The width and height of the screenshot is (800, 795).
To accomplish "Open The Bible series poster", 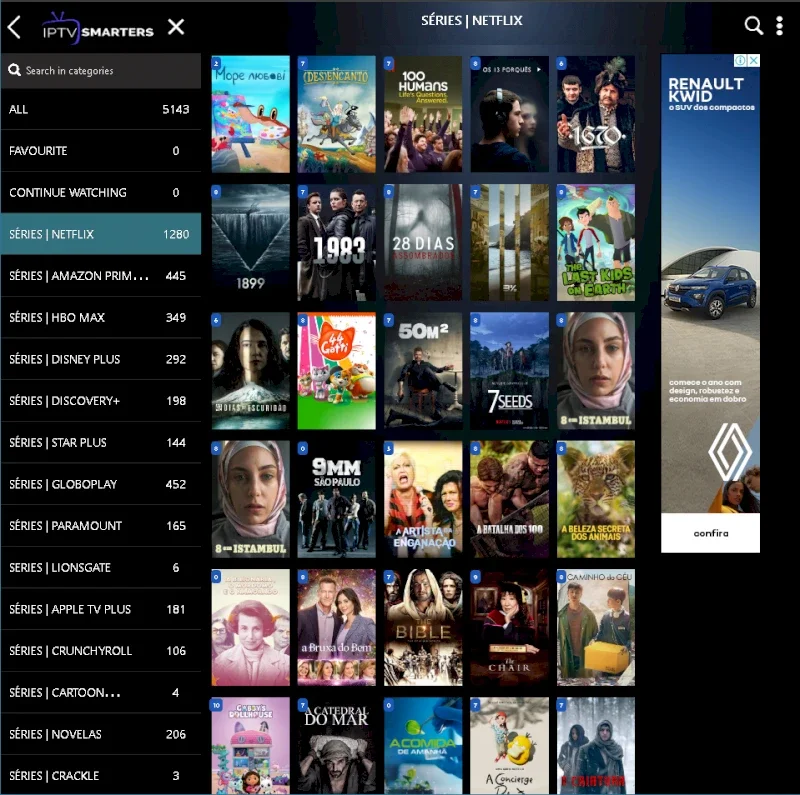I will click(x=423, y=627).
